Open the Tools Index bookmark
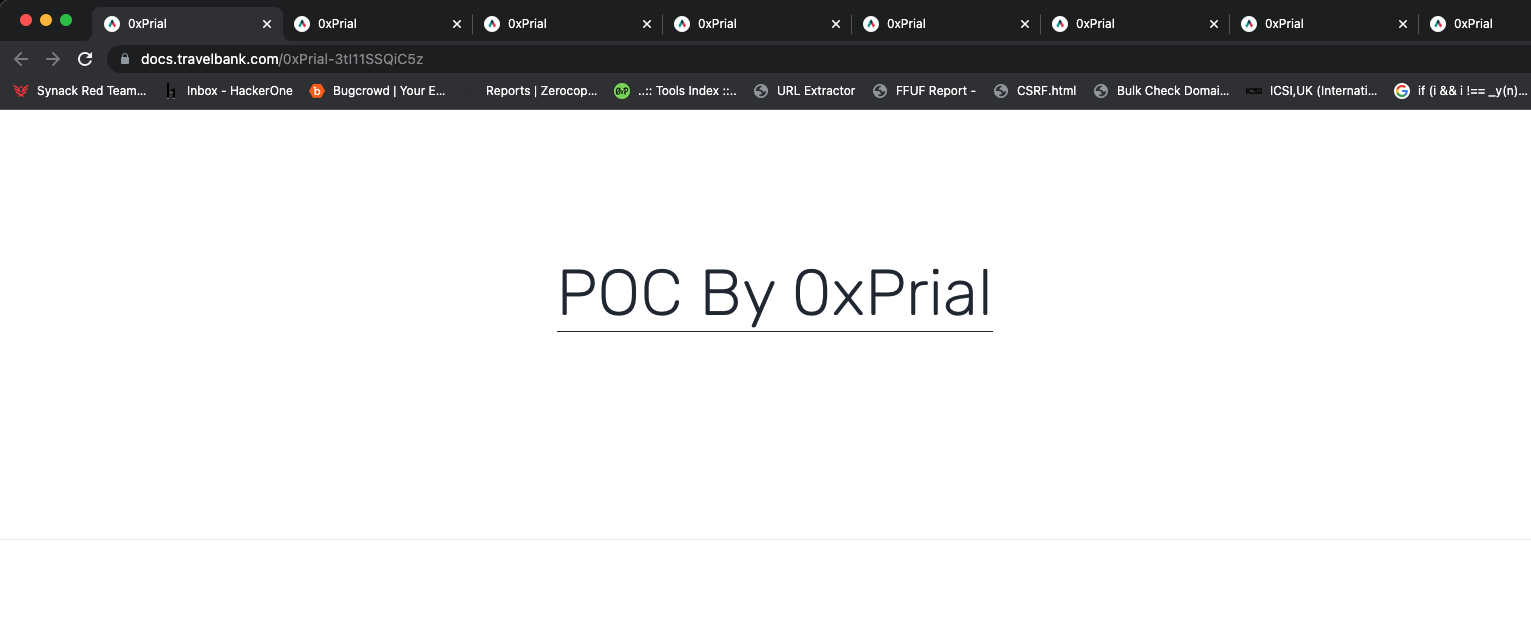 click(x=676, y=91)
